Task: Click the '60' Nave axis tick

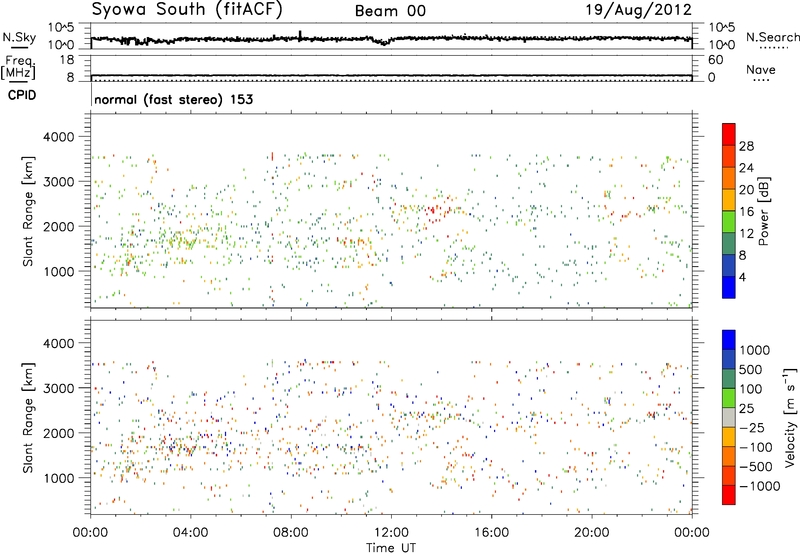Action: click(x=716, y=60)
